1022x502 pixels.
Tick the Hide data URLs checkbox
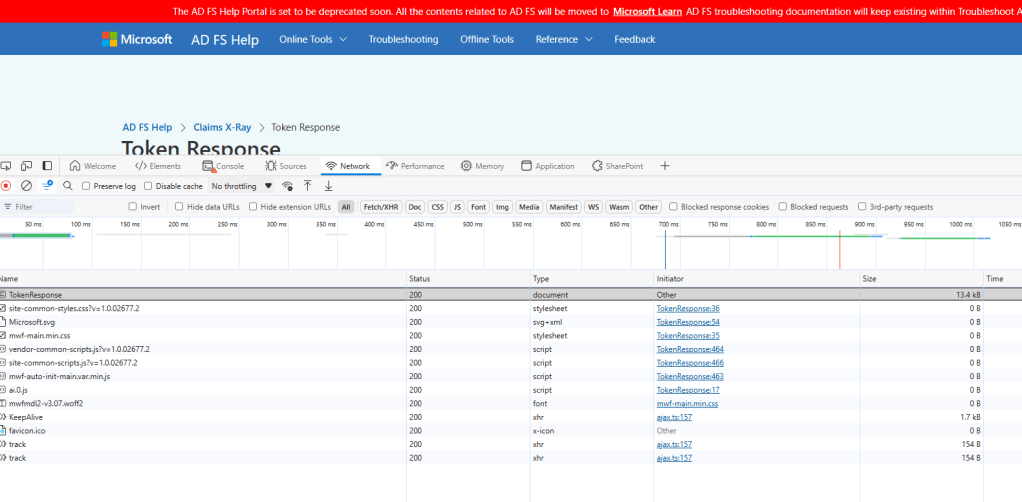[x=180, y=207]
